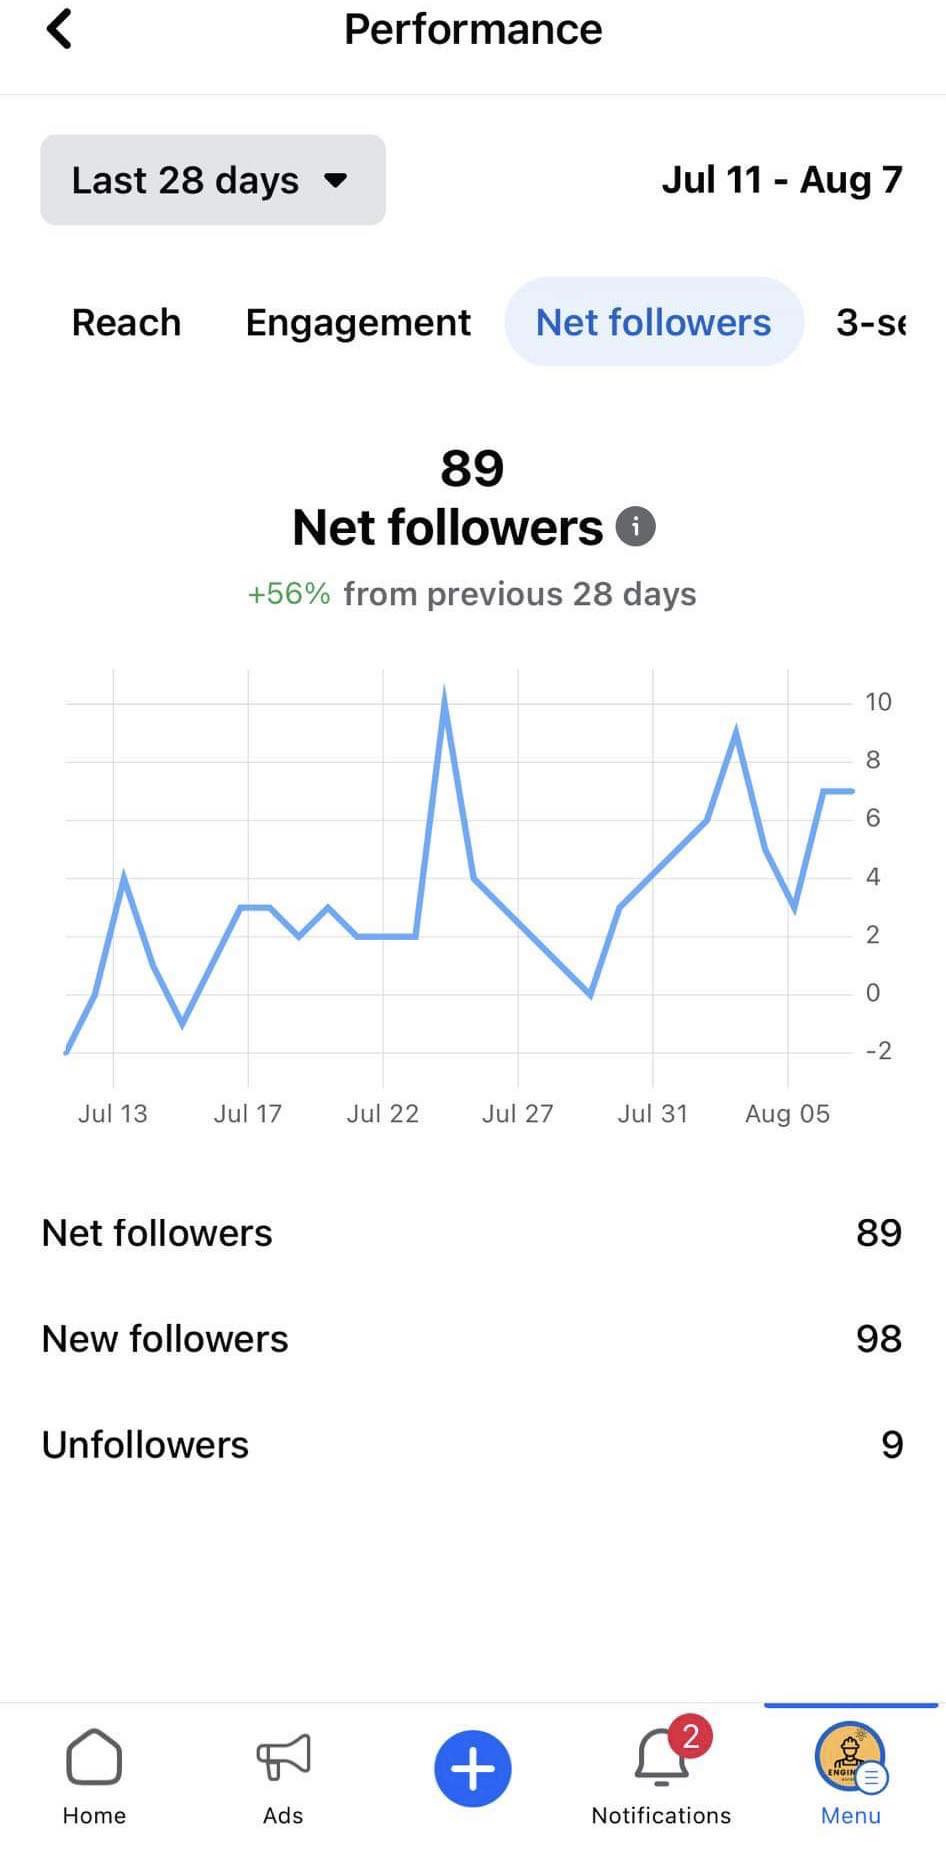The width and height of the screenshot is (946, 1855).
Task: Open Notifications bell icon
Action: coord(660,1760)
